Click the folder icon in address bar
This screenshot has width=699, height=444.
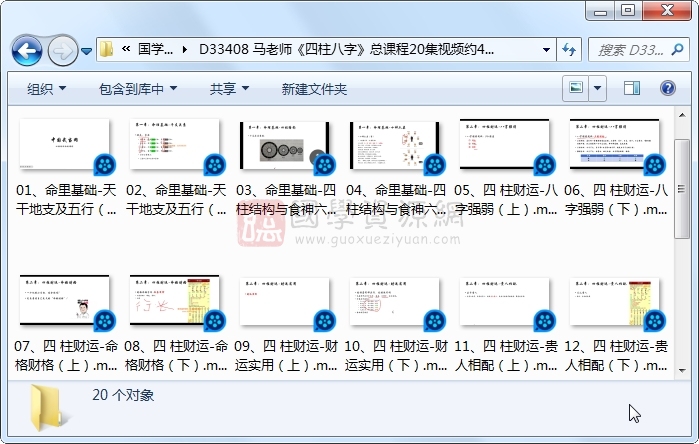tap(106, 49)
